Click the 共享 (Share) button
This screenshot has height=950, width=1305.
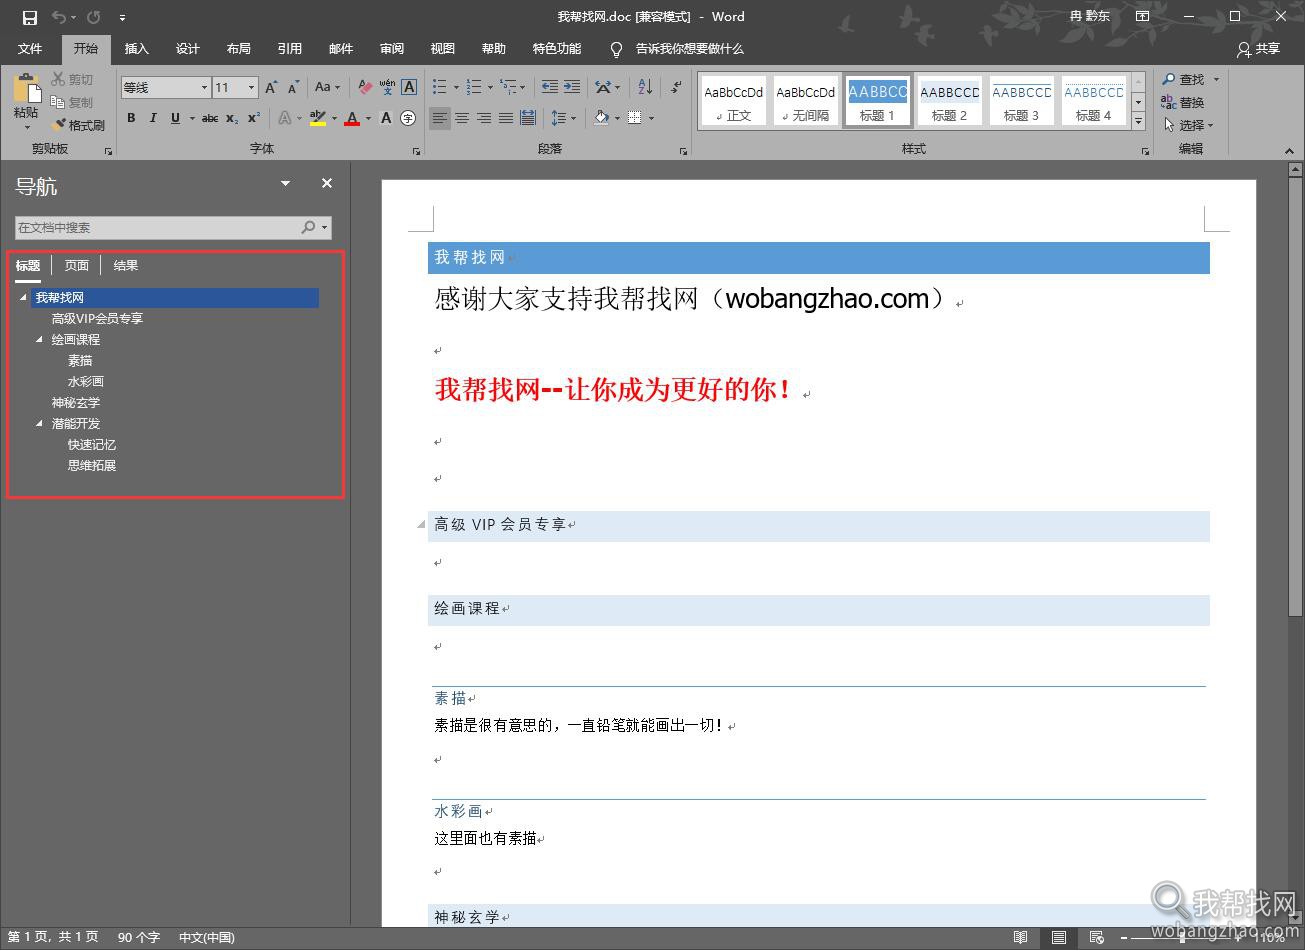tap(1259, 48)
